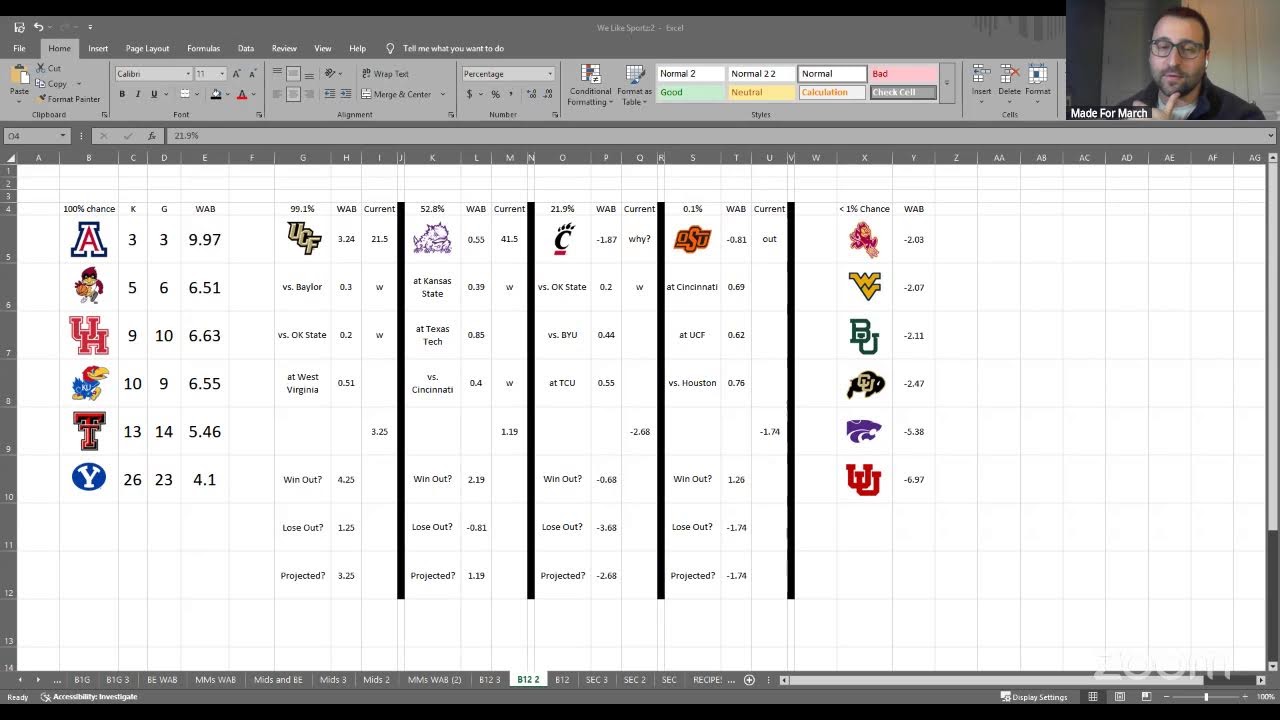Viewport: 1280px width, 720px height.
Task: Expand the formula bar
Action: coord(1271,136)
